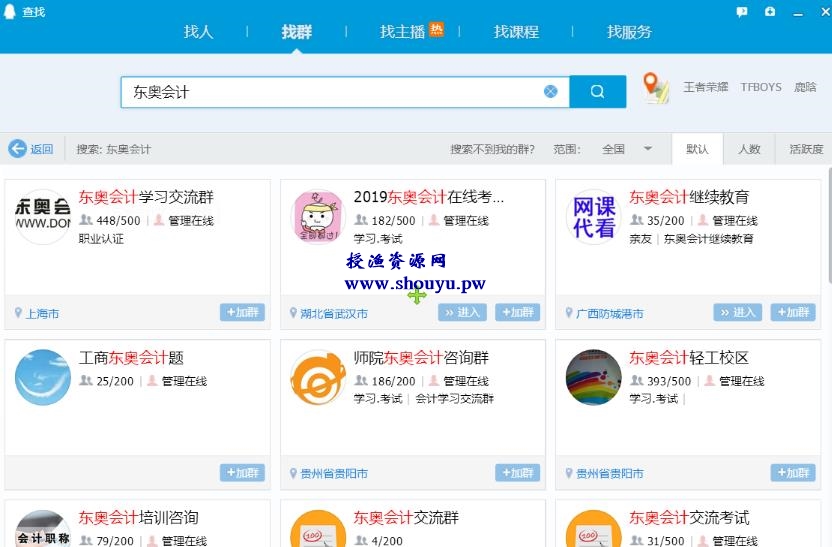Click the 师院东奥会计咨询群 orange avatar

(318, 377)
